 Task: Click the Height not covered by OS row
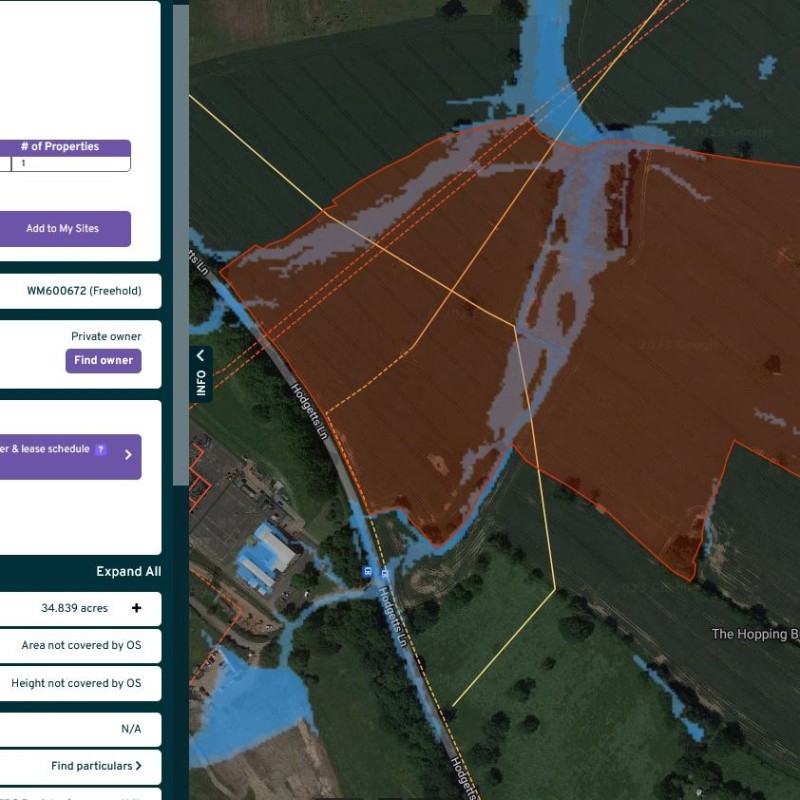(76, 683)
